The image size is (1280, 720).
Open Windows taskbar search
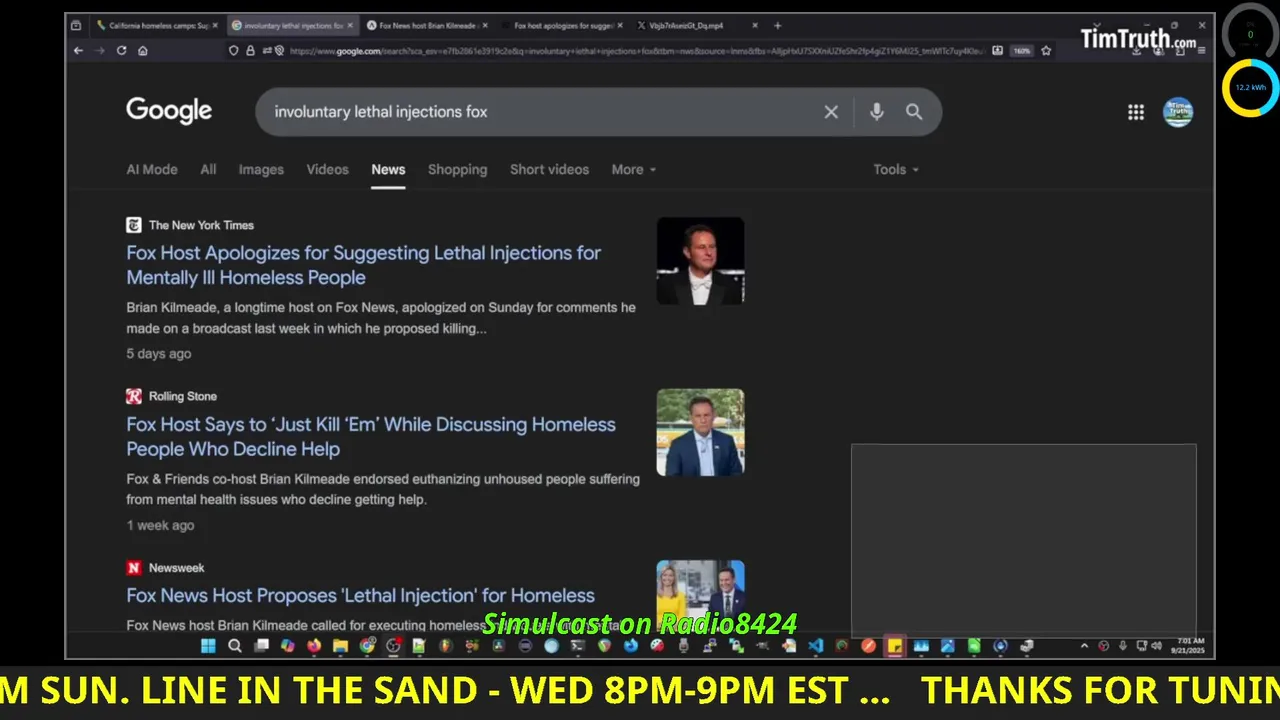click(235, 646)
